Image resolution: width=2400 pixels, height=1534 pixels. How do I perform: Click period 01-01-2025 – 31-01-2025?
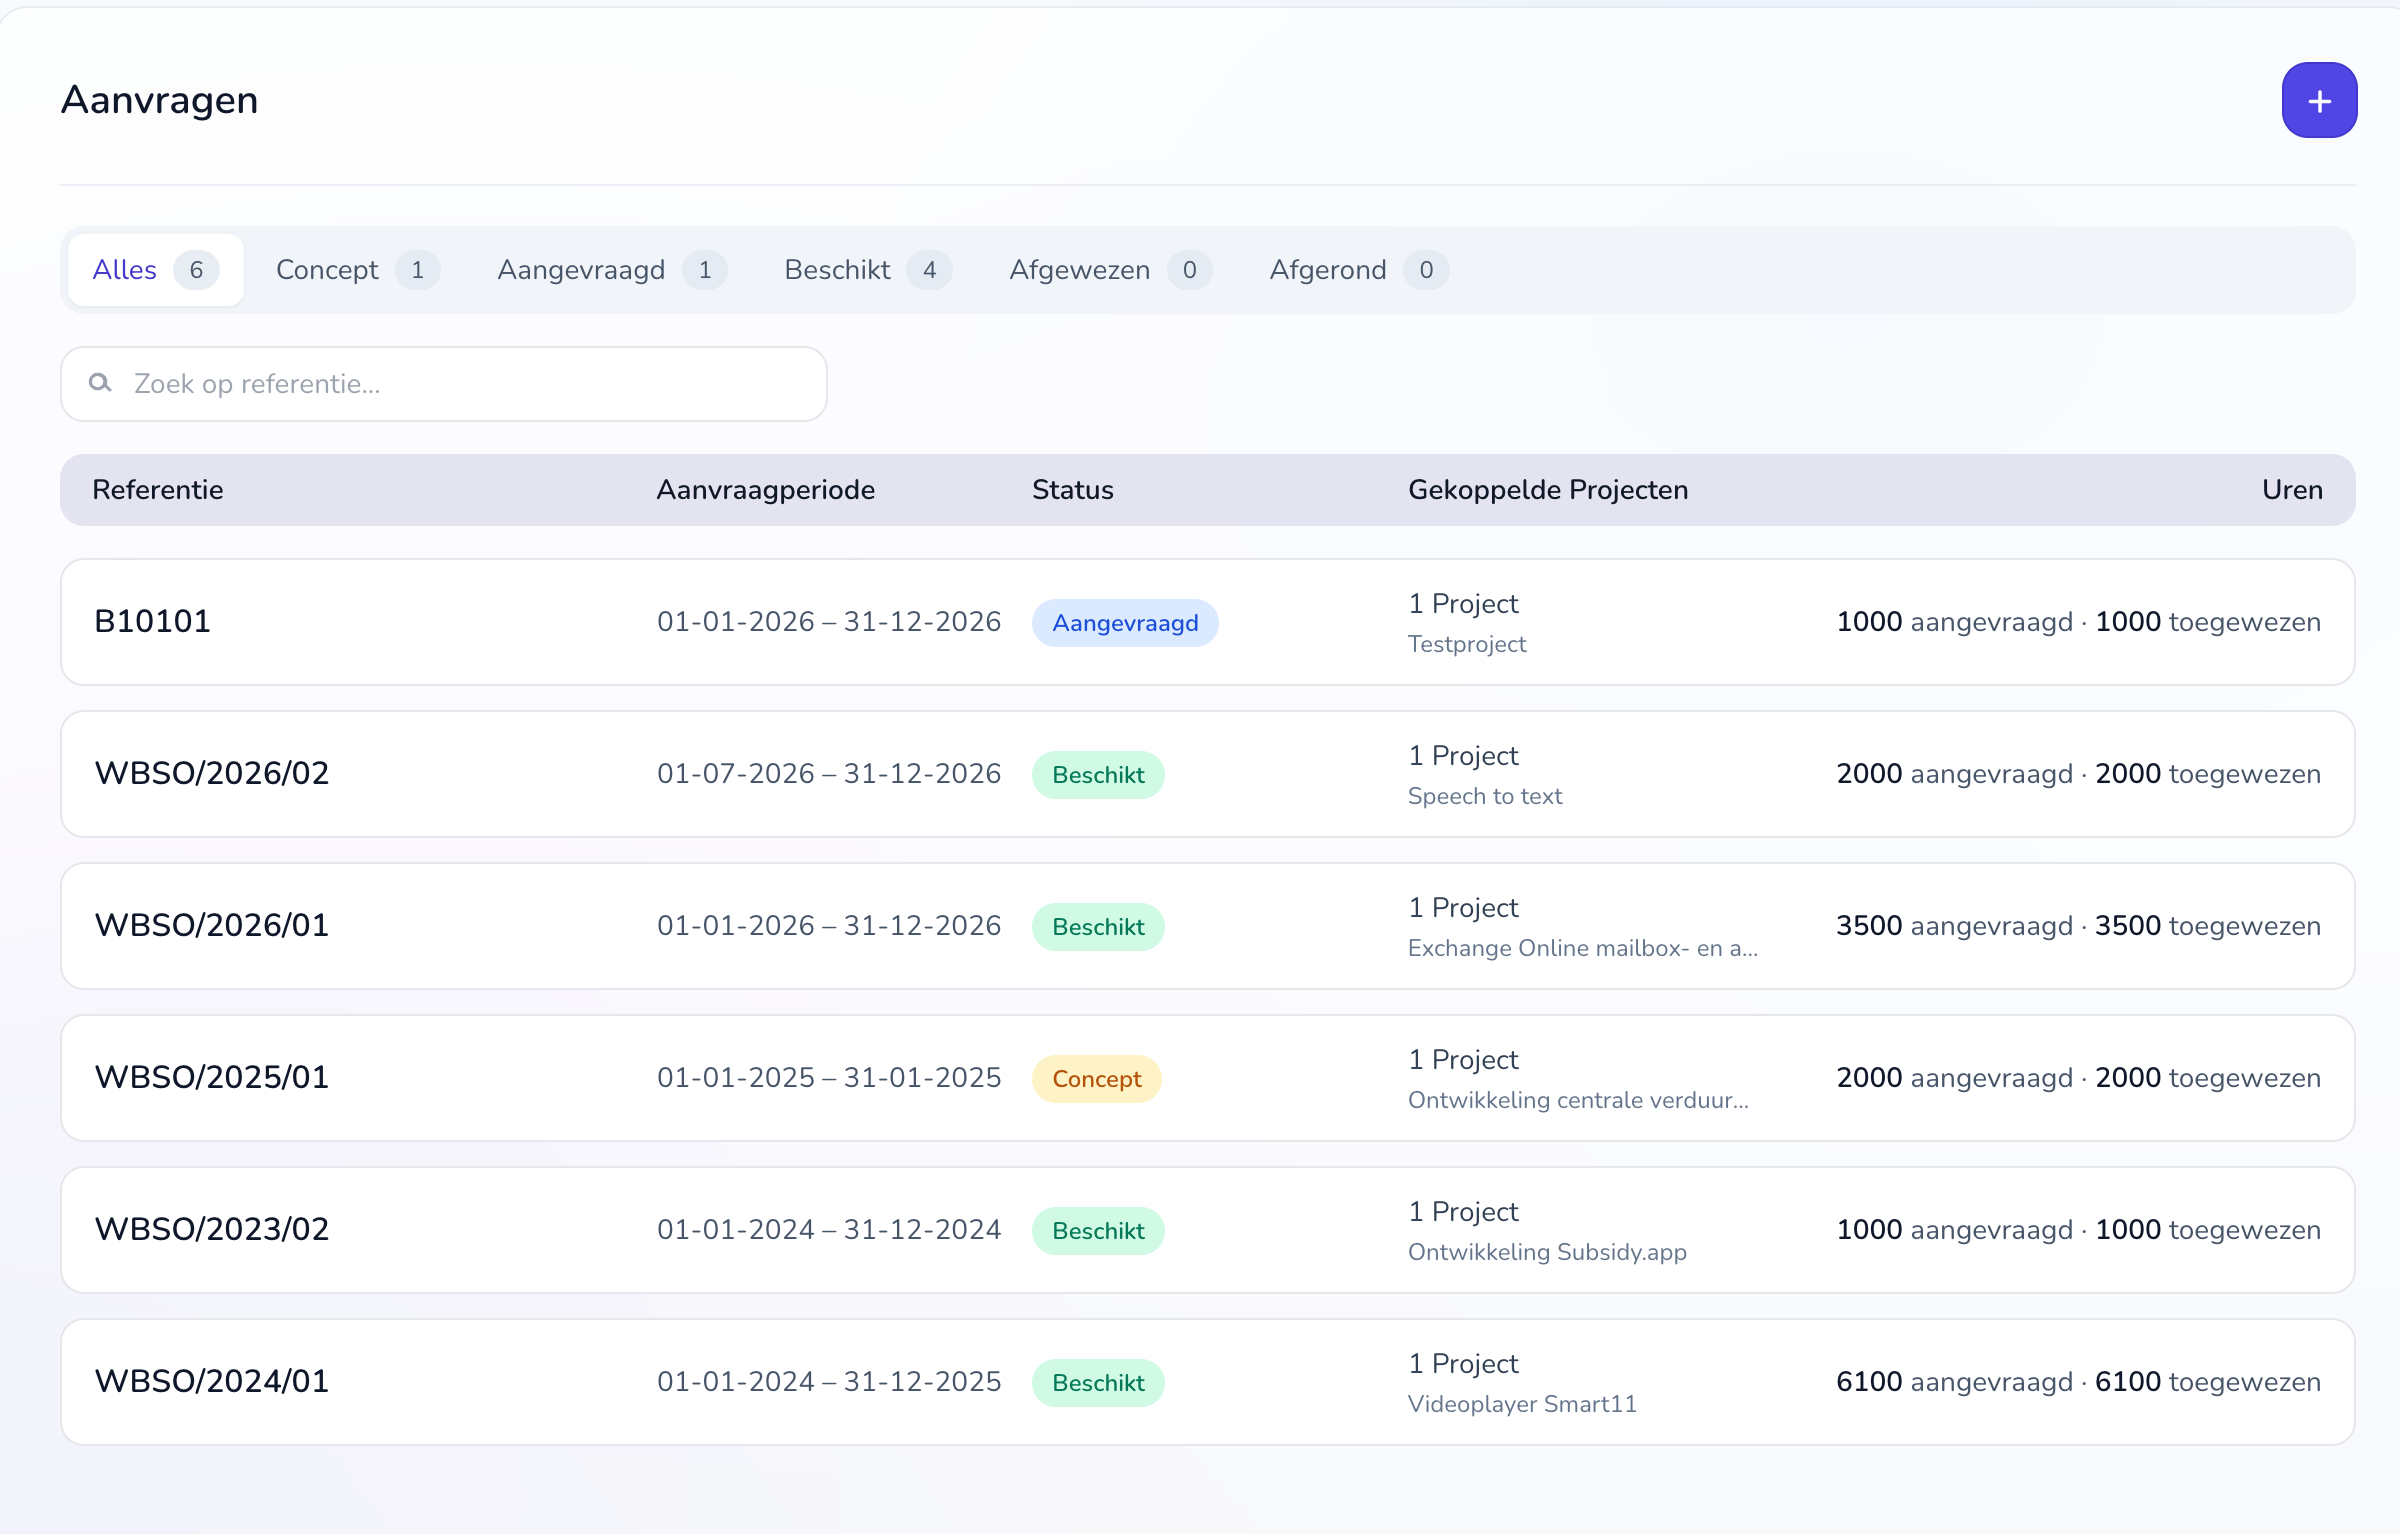pyautogui.click(x=829, y=1078)
